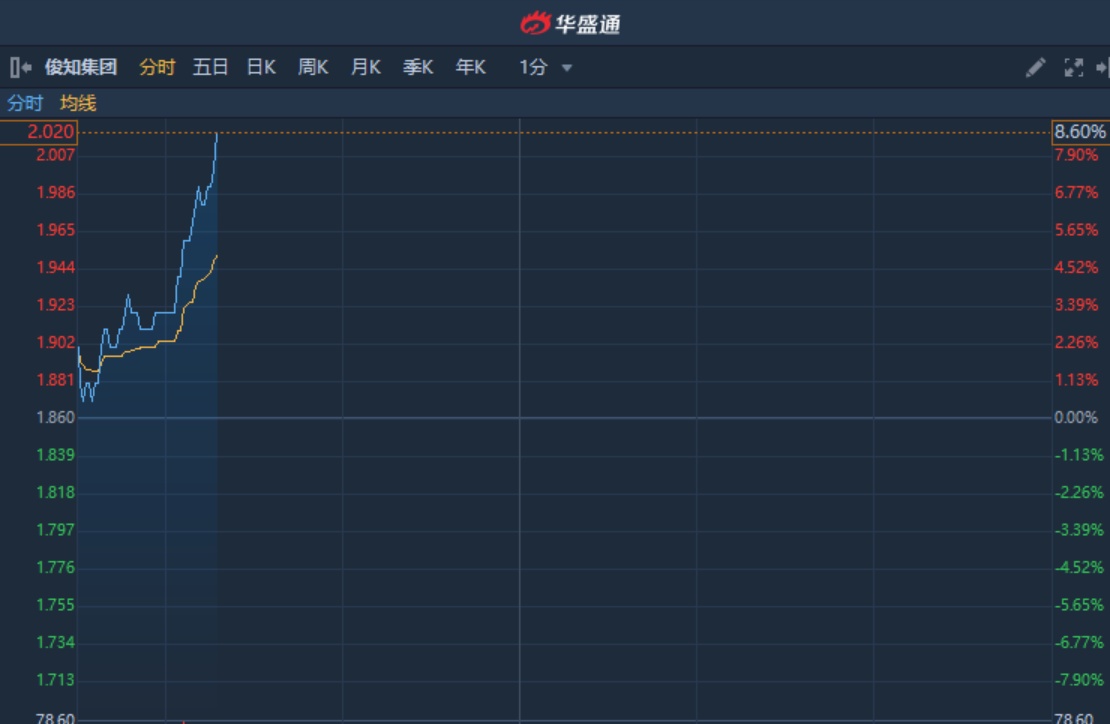1110x724 pixels.
Task: Click the peak of the blue price line
Action: tap(217, 133)
